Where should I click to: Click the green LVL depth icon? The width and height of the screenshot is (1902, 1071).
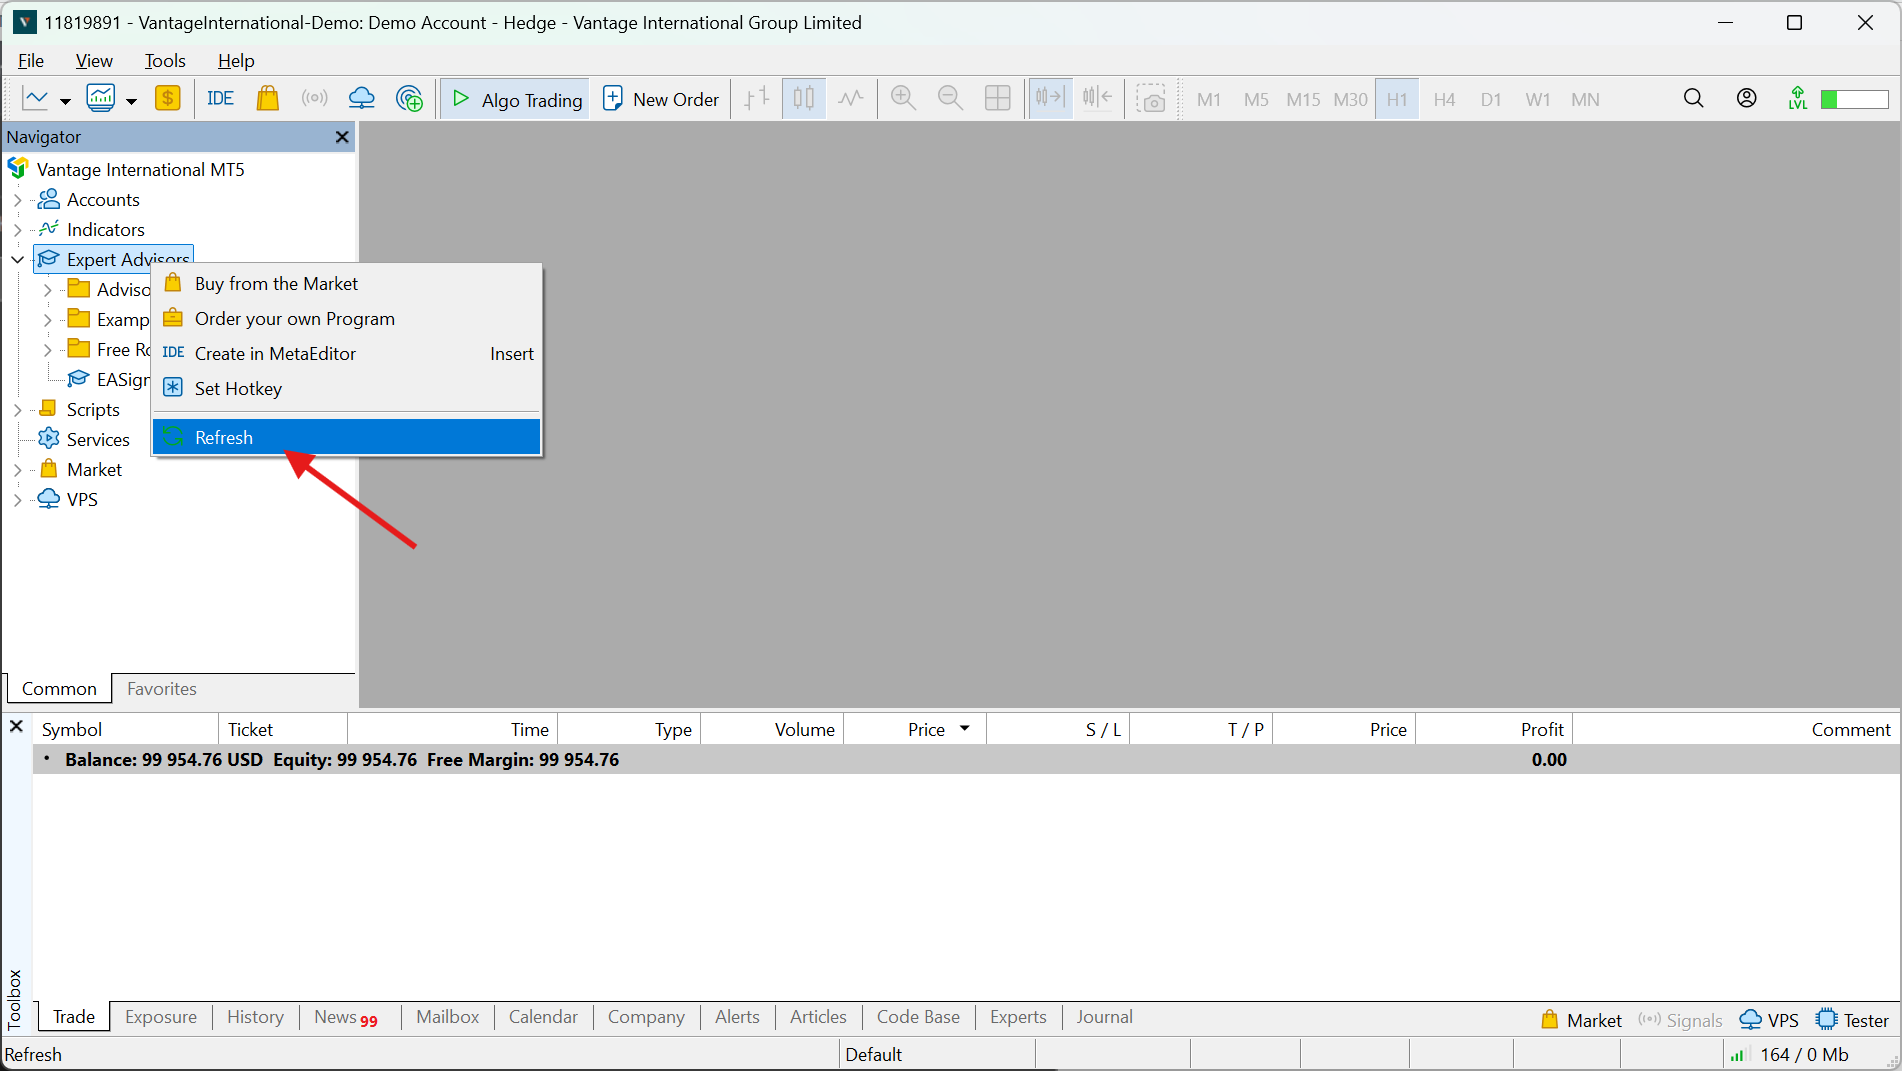coord(1798,98)
